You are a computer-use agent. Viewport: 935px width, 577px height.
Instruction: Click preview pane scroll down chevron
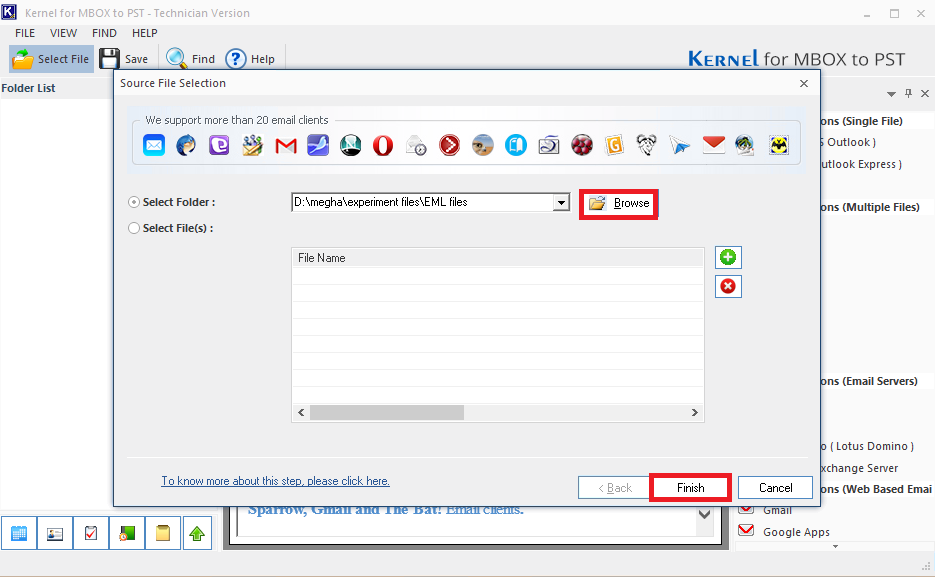point(704,514)
